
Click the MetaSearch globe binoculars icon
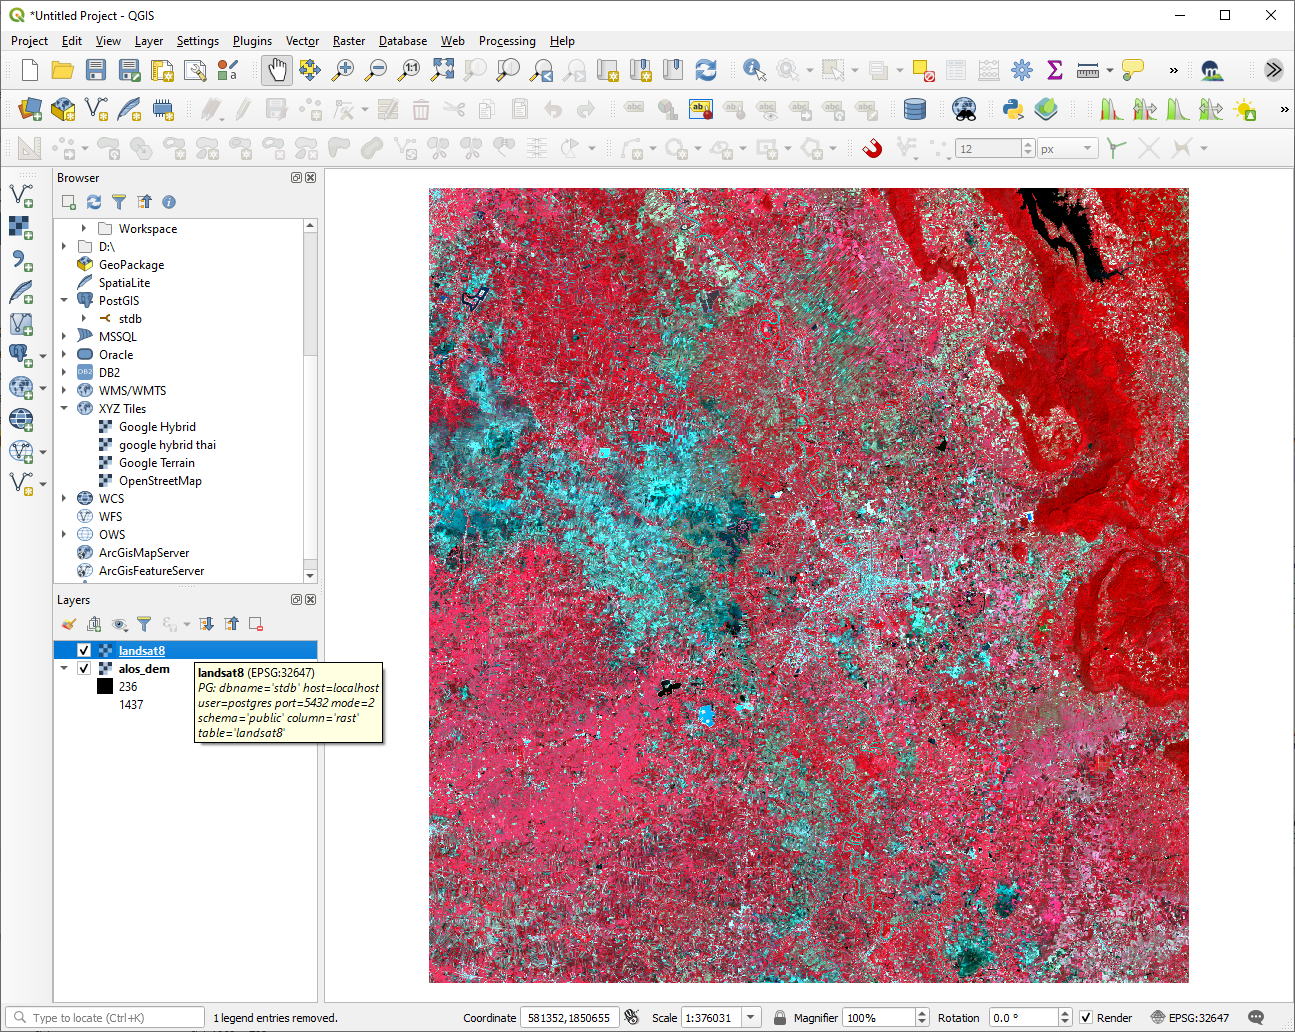(x=964, y=109)
